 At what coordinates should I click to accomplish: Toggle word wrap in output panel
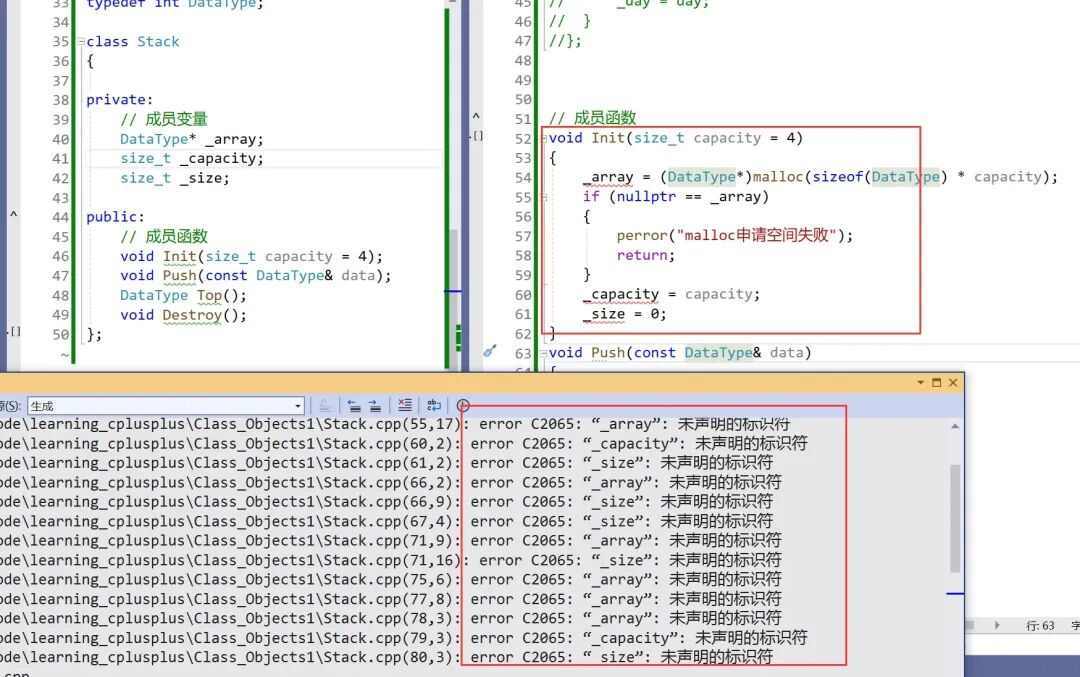pos(434,406)
